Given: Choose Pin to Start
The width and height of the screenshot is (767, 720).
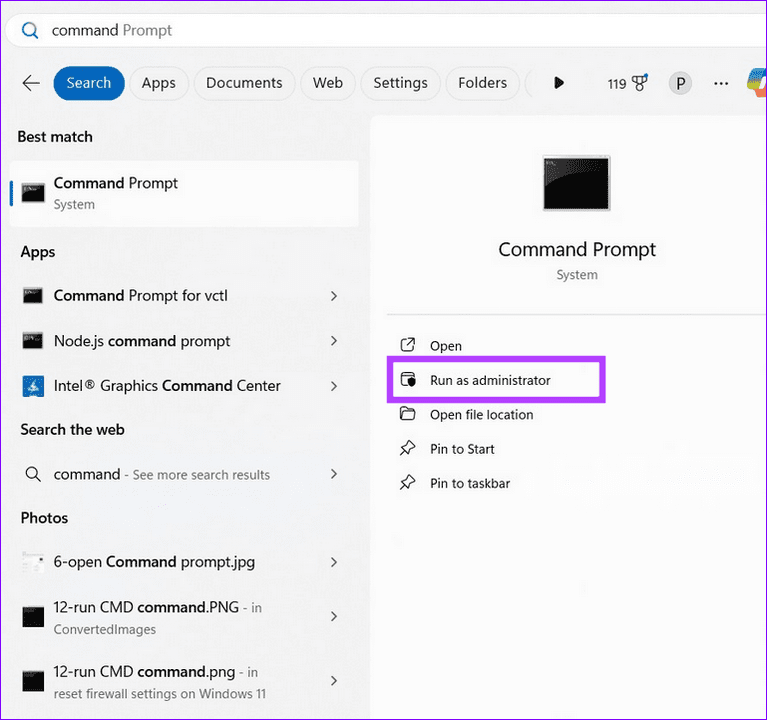Looking at the screenshot, I should [462, 449].
